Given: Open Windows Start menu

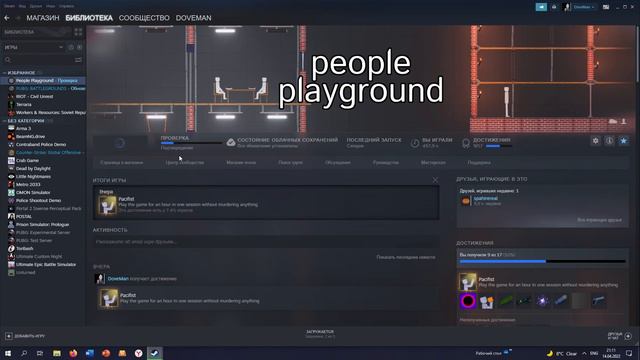Looking at the screenshot, I should [8, 353].
